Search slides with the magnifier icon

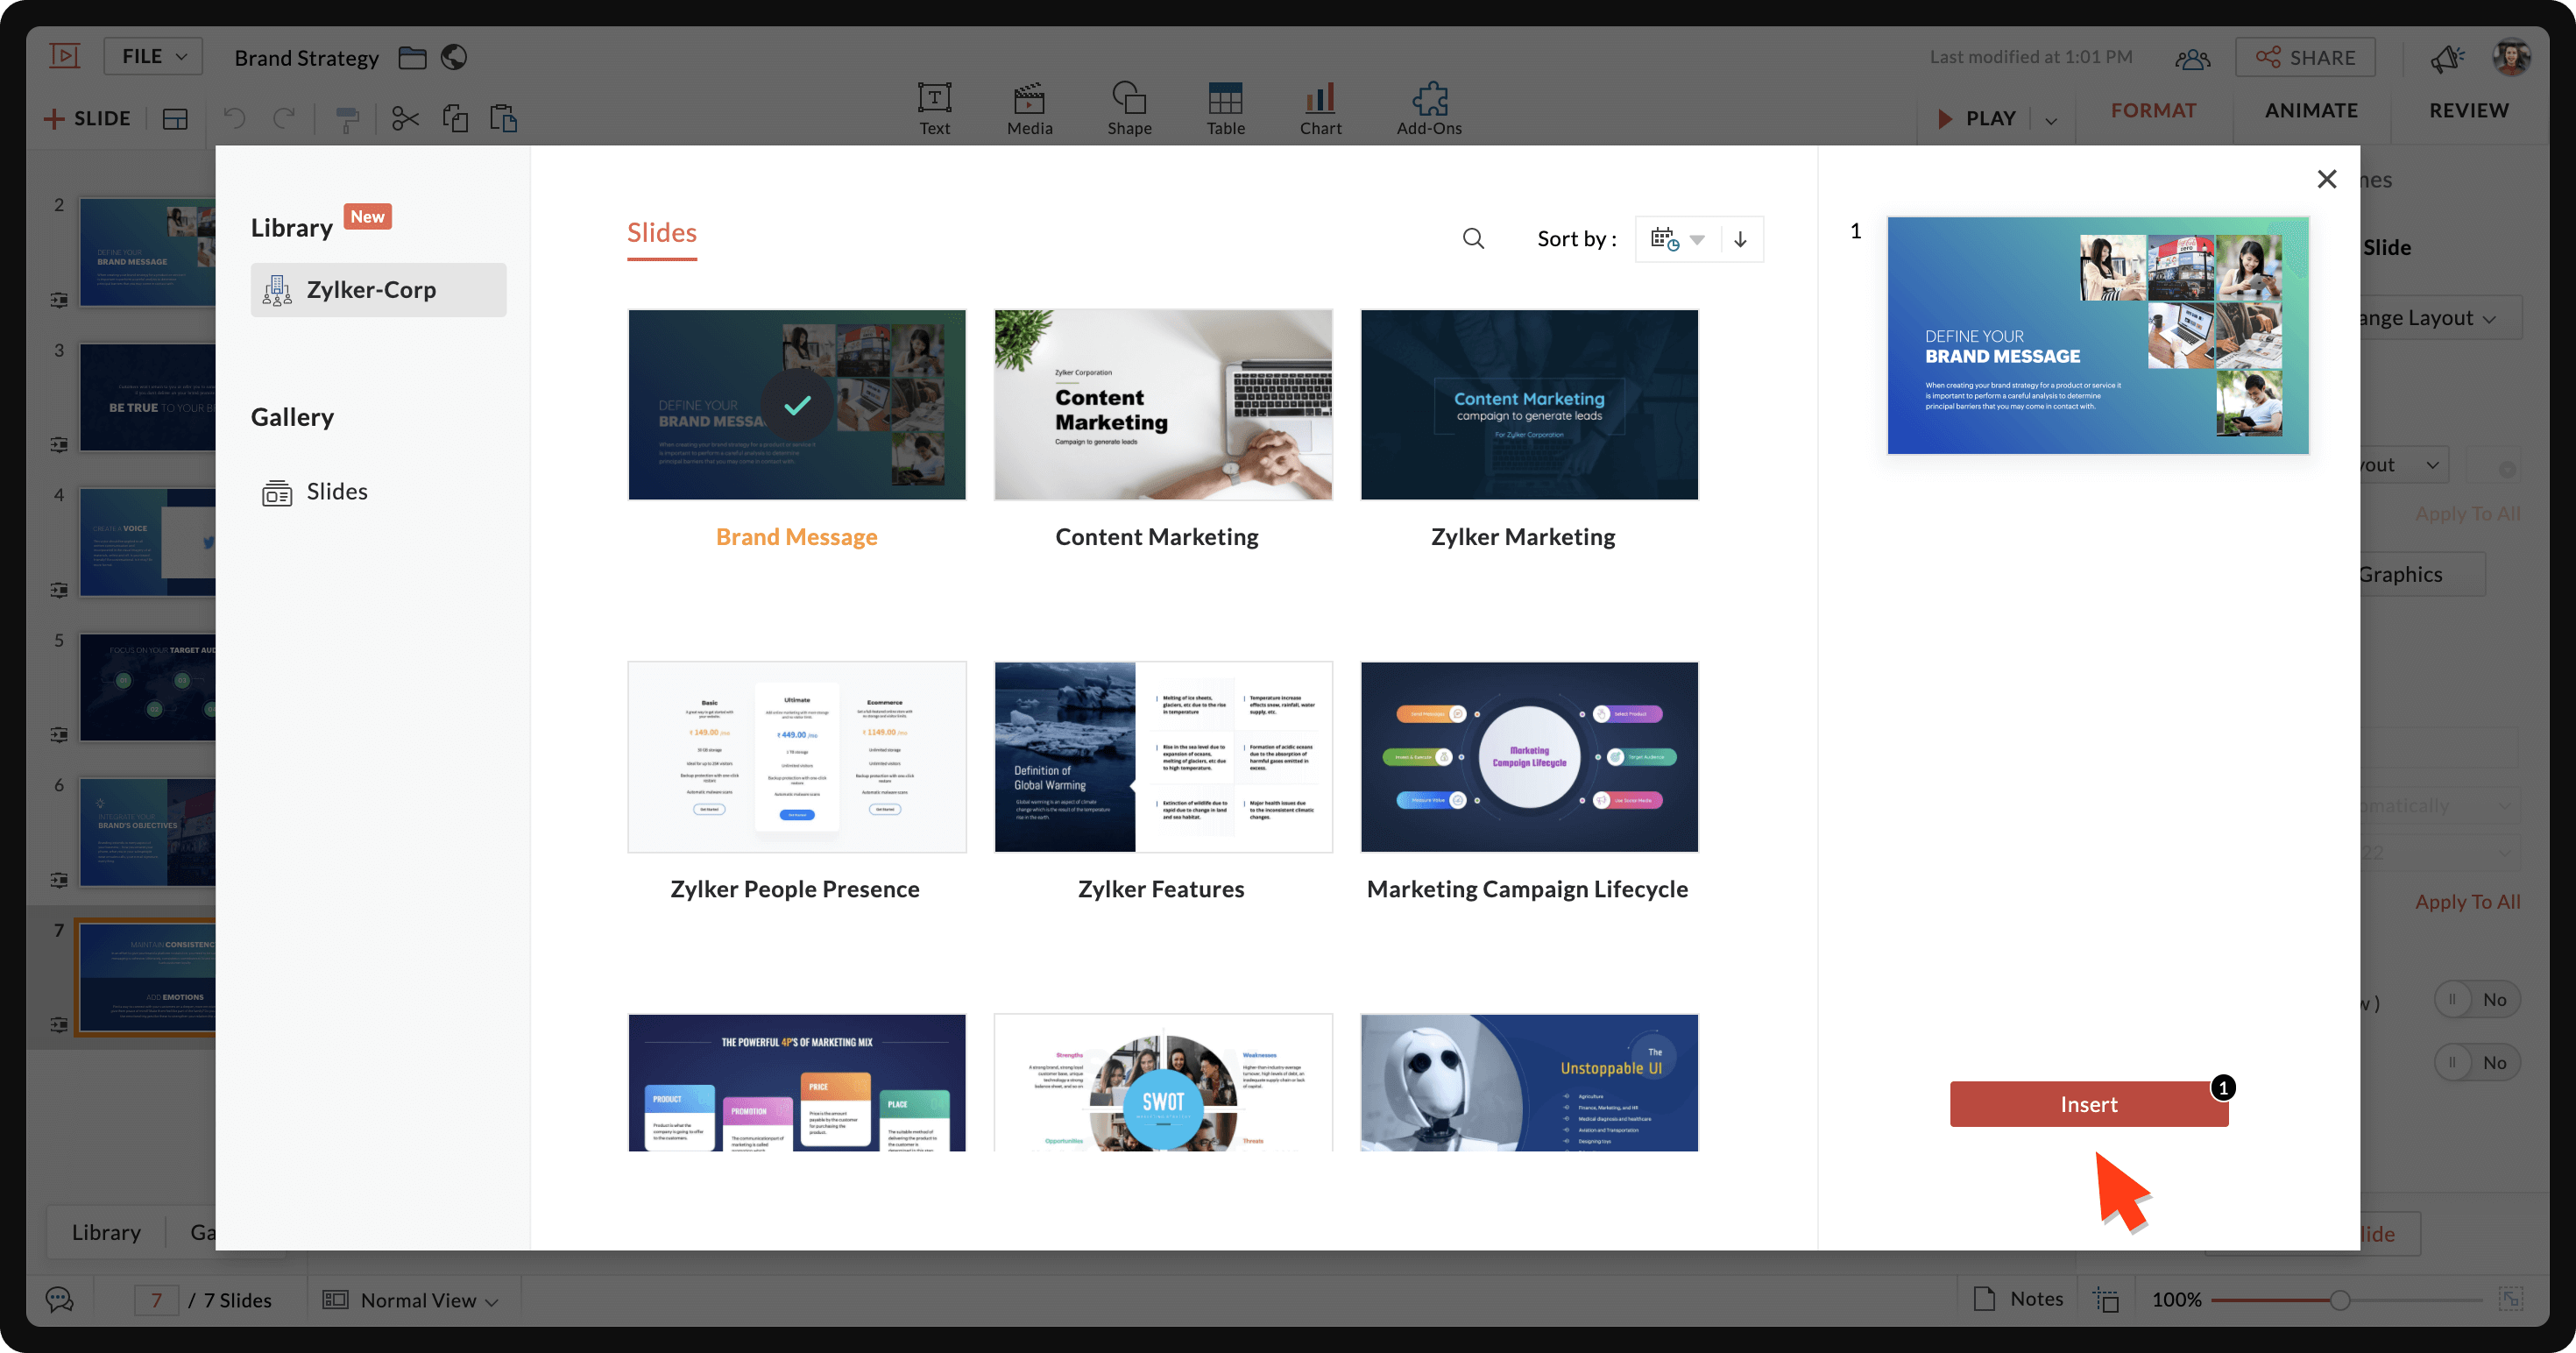[1473, 238]
